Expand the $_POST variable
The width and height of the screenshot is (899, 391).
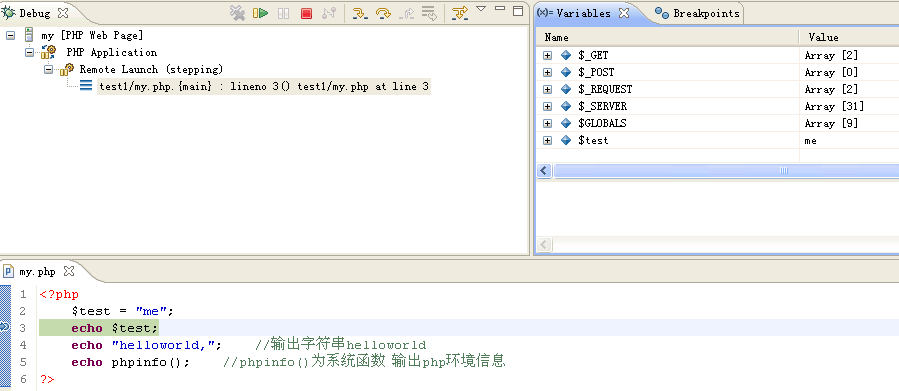click(x=548, y=73)
